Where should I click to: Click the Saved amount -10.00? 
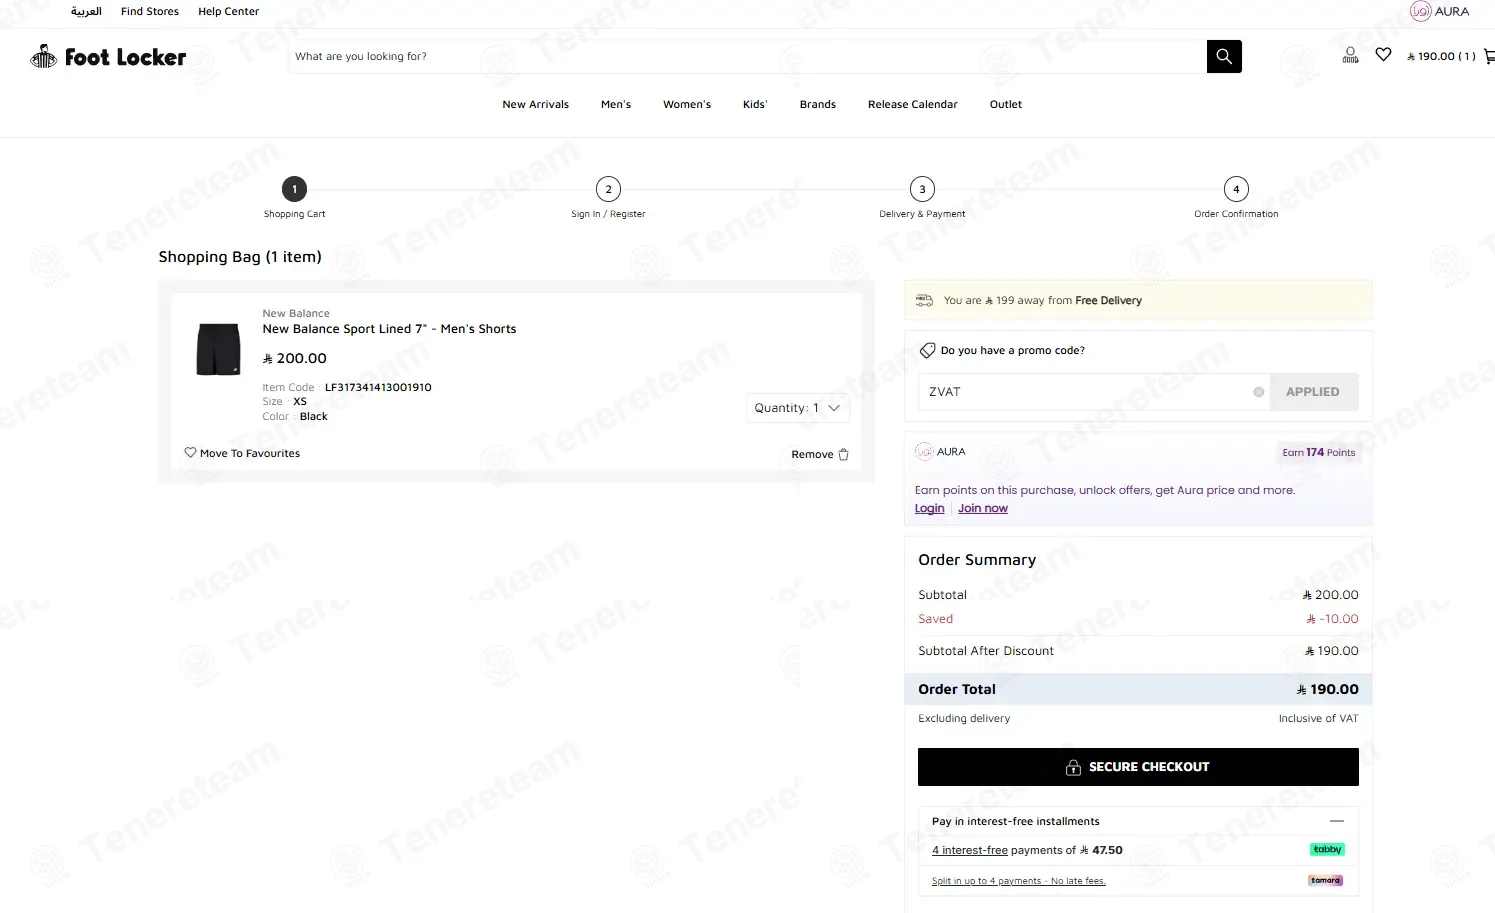(x=1332, y=619)
